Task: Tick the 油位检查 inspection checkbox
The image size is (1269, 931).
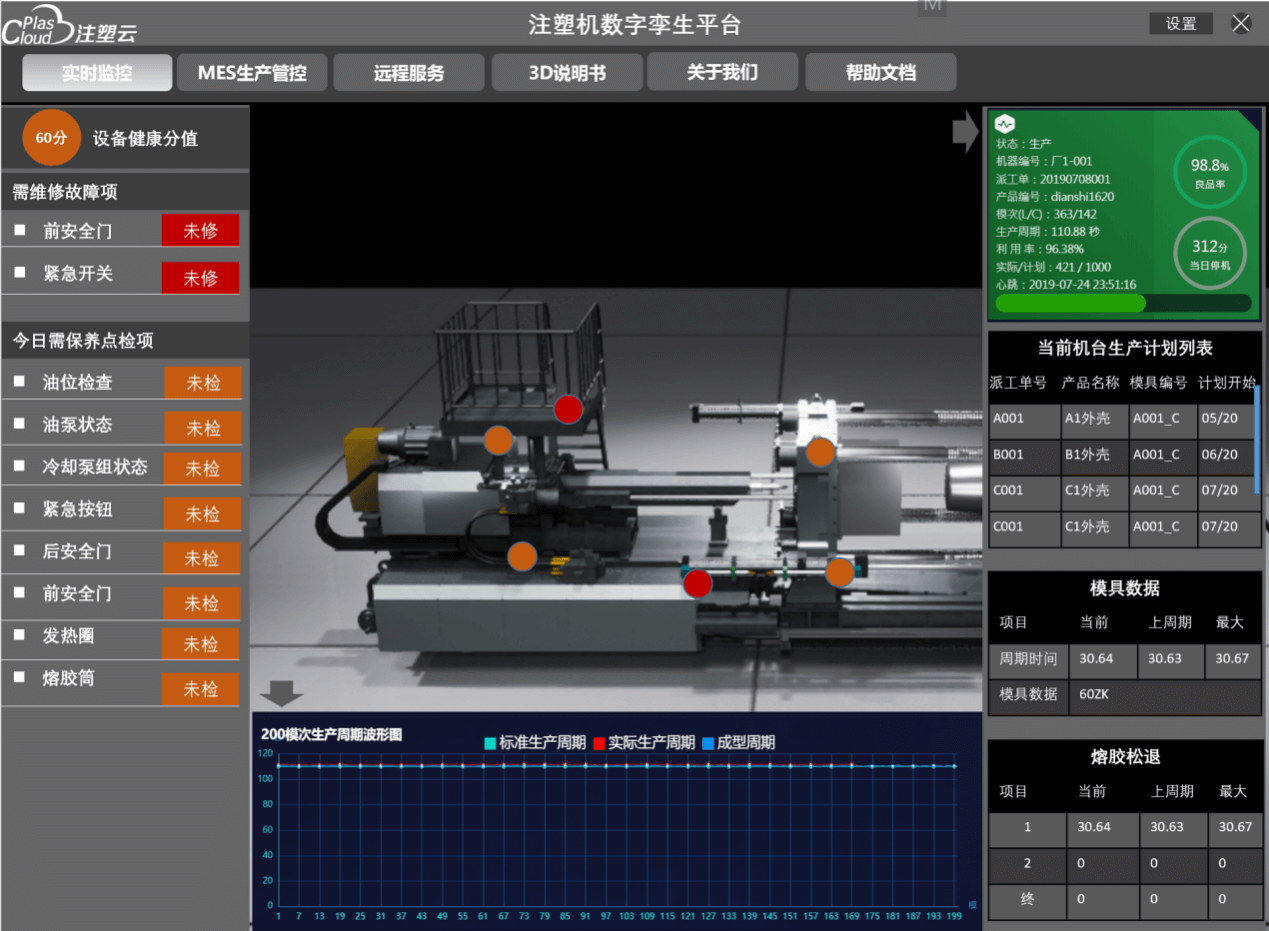Action: (20, 382)
